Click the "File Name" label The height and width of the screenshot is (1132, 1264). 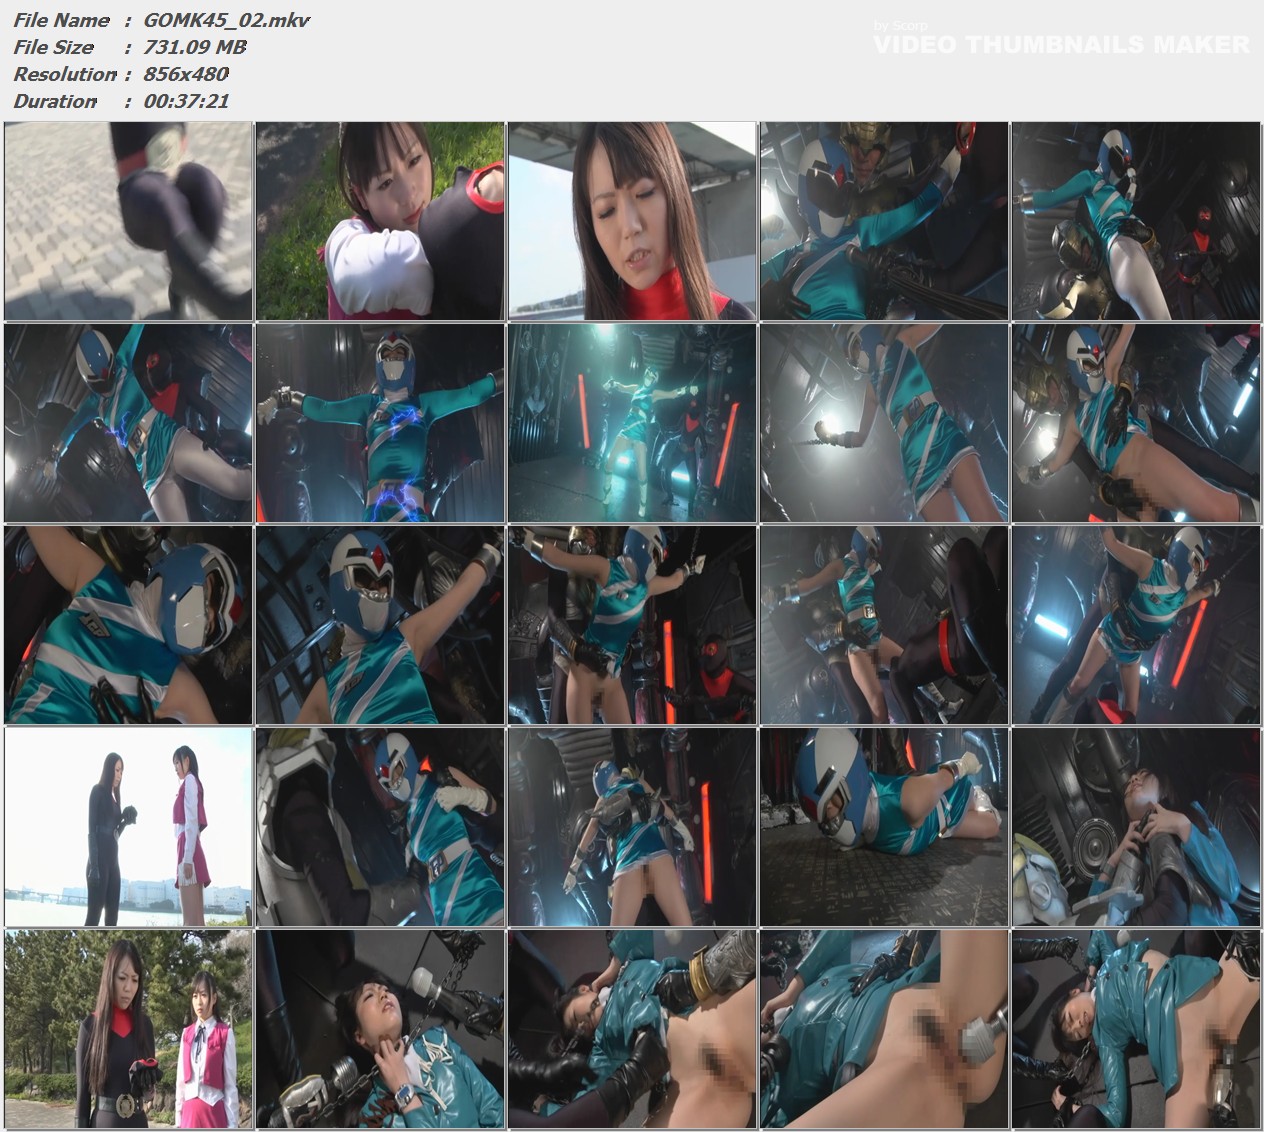[61, 20]
